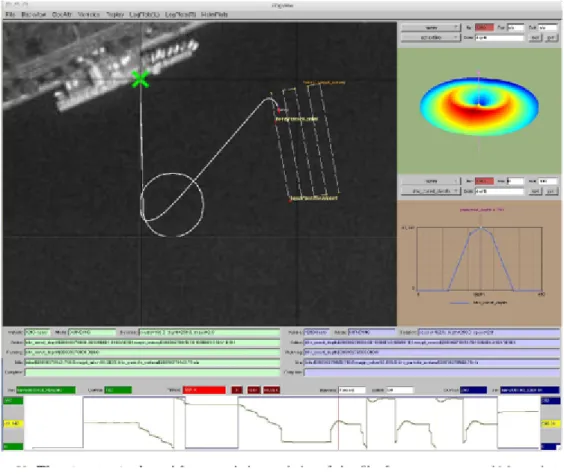Click the blue variable field at the bottom right

(529, 390)
